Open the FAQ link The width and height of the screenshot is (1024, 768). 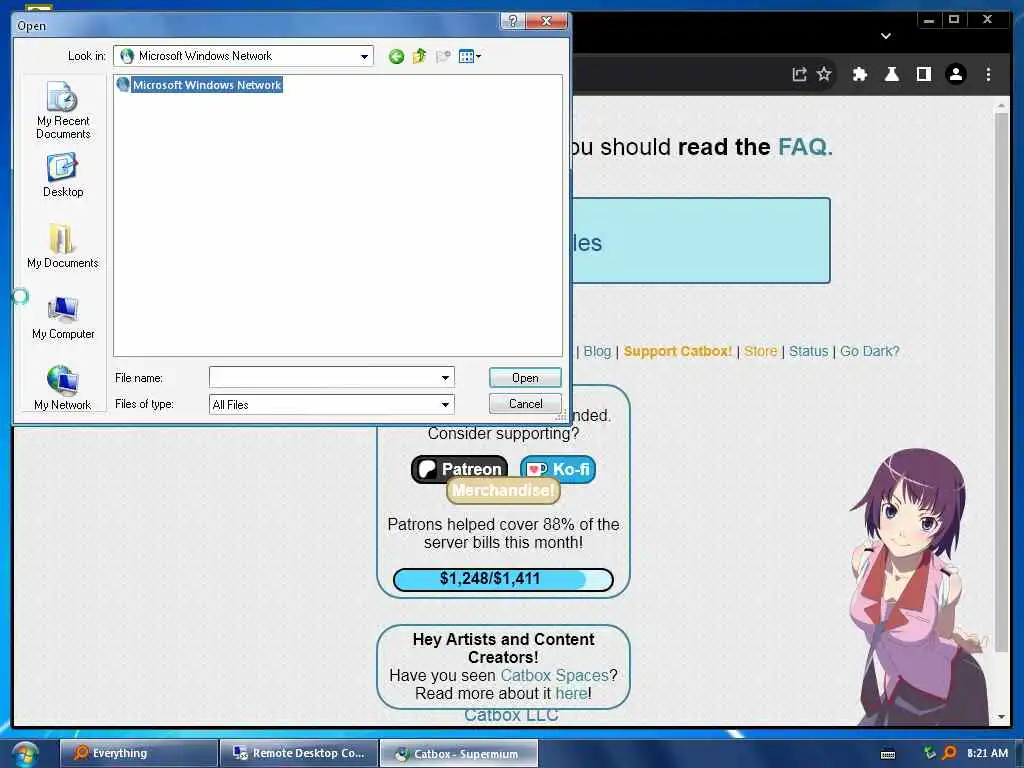[805, 146]
